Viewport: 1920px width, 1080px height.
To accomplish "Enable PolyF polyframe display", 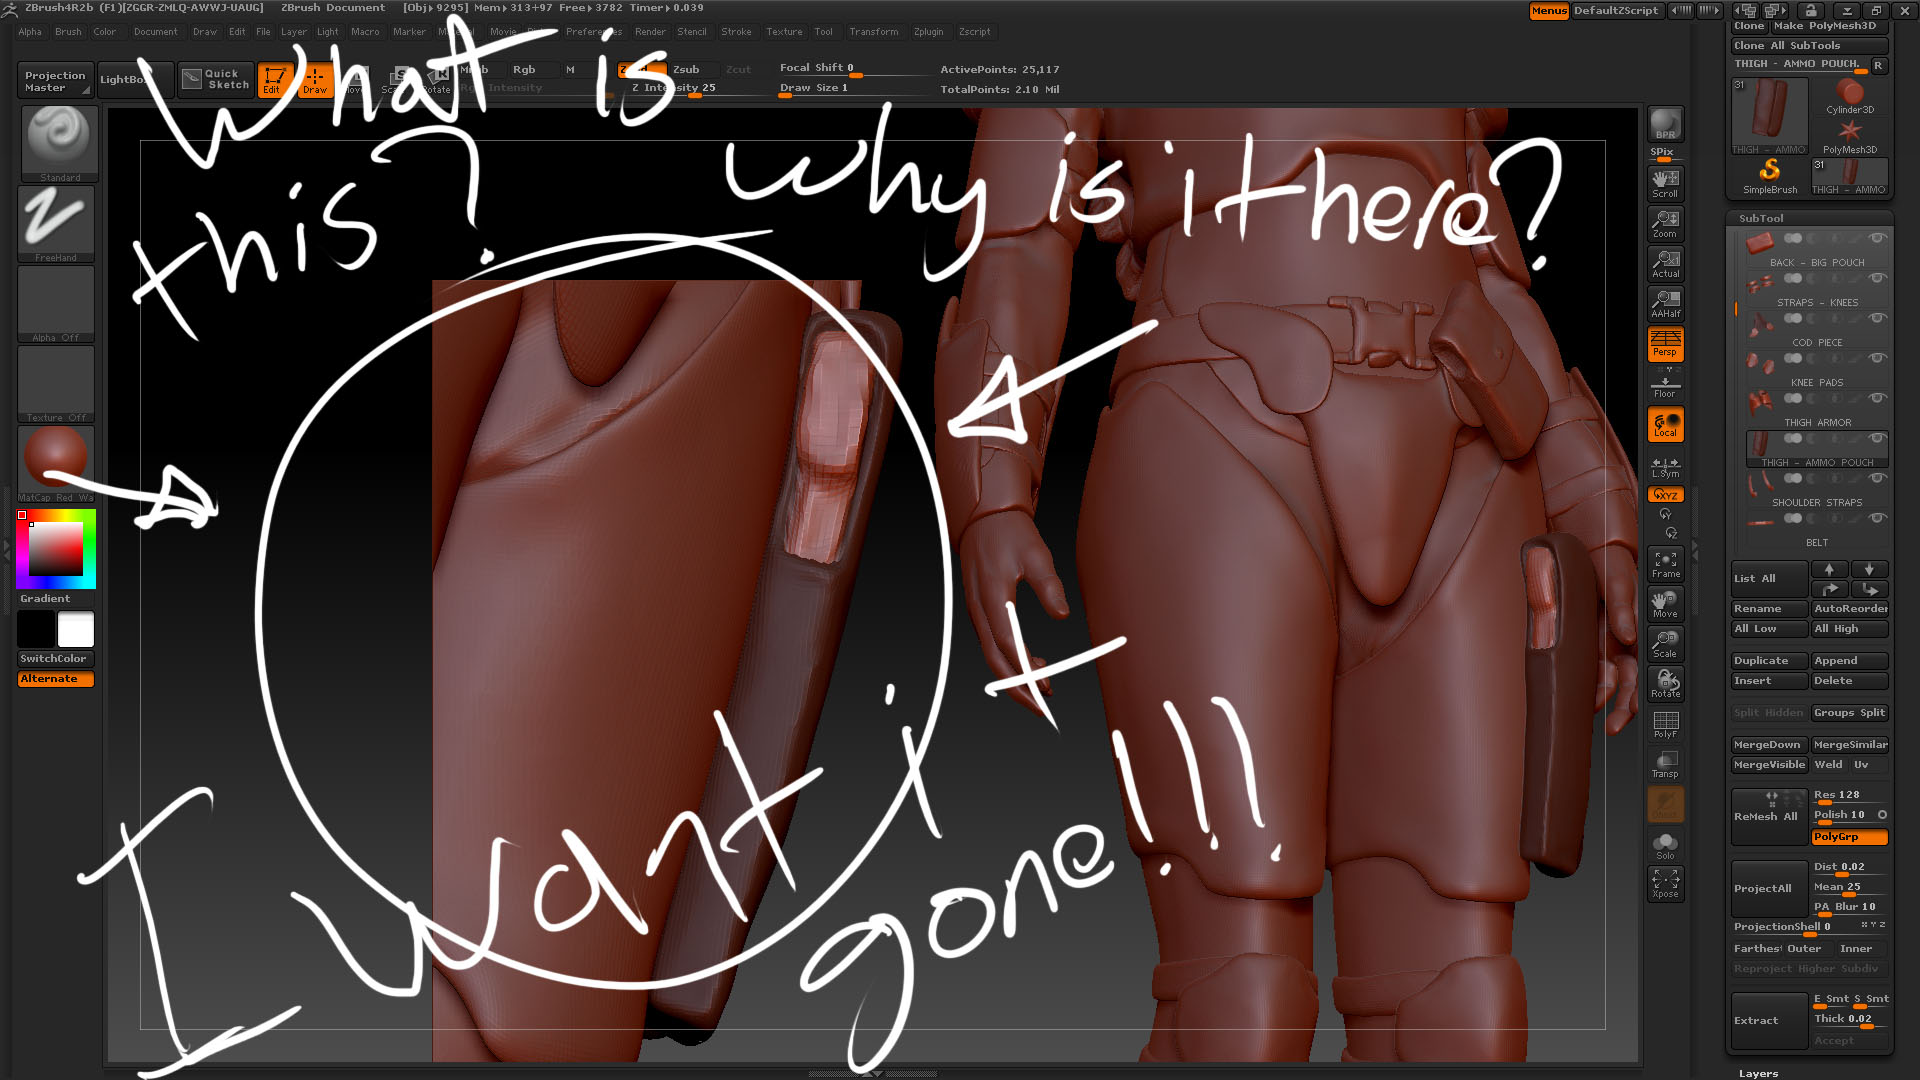I will (x=1665, y=724).
